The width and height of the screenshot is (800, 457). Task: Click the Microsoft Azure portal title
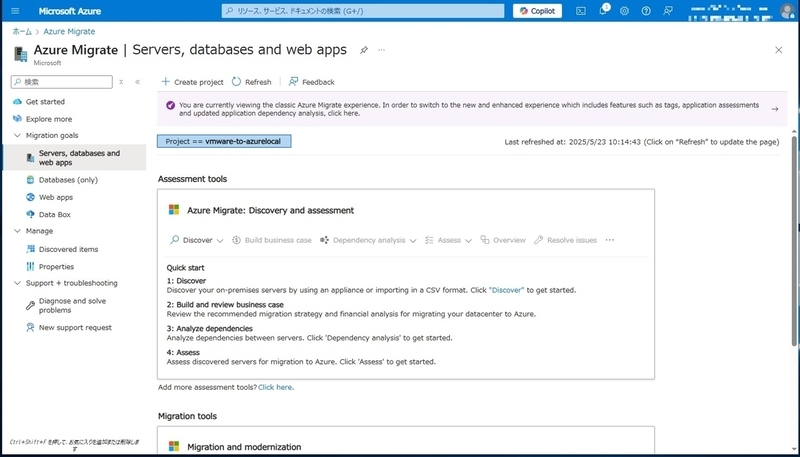click(x=70, y=11)
